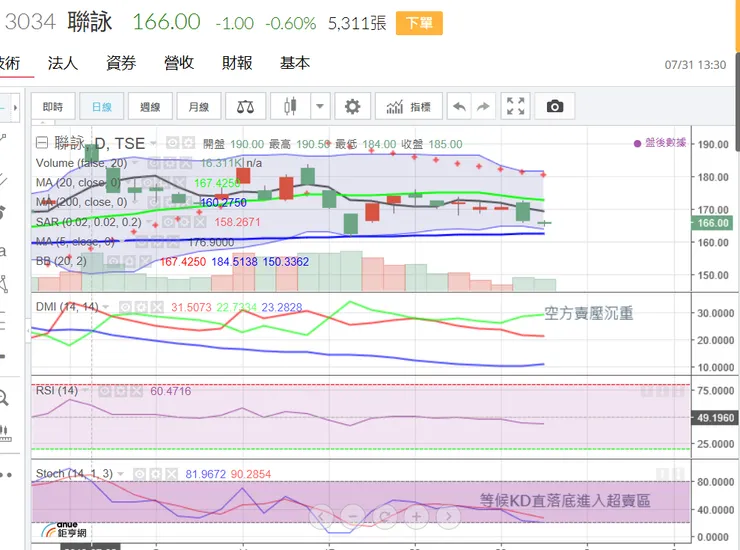Zoom in using floating plus button
Screen dimensions: 740x550
click(x=416, y=516)
